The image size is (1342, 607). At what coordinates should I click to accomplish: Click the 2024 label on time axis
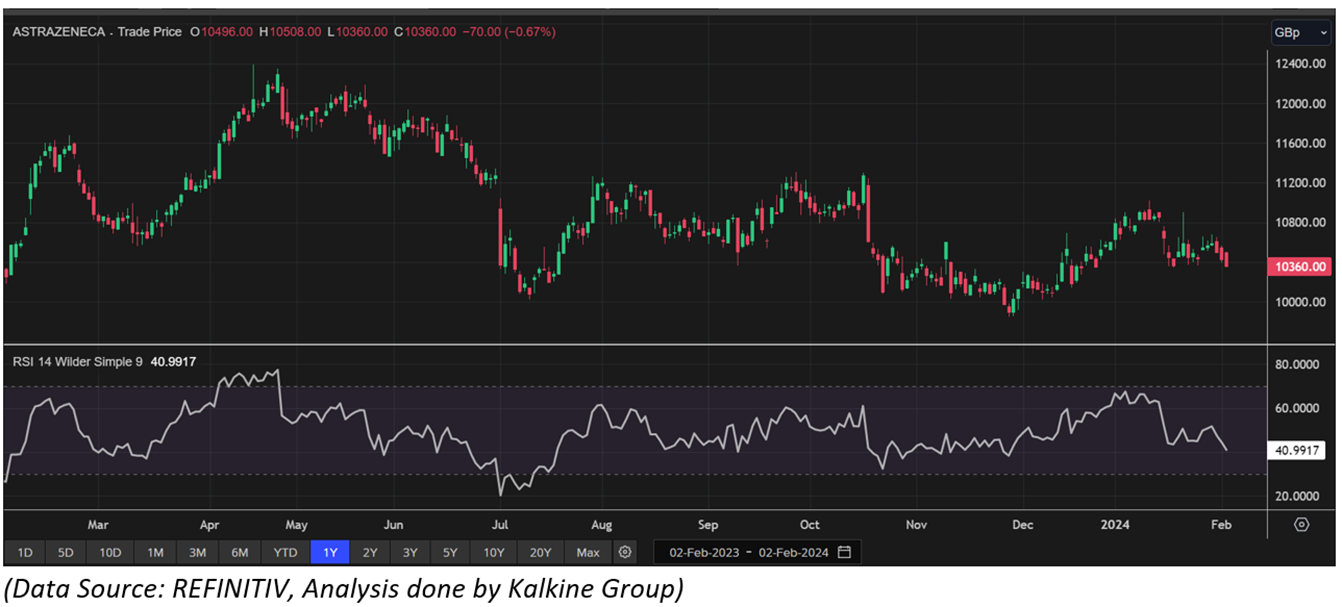(x=1113, y=524)
